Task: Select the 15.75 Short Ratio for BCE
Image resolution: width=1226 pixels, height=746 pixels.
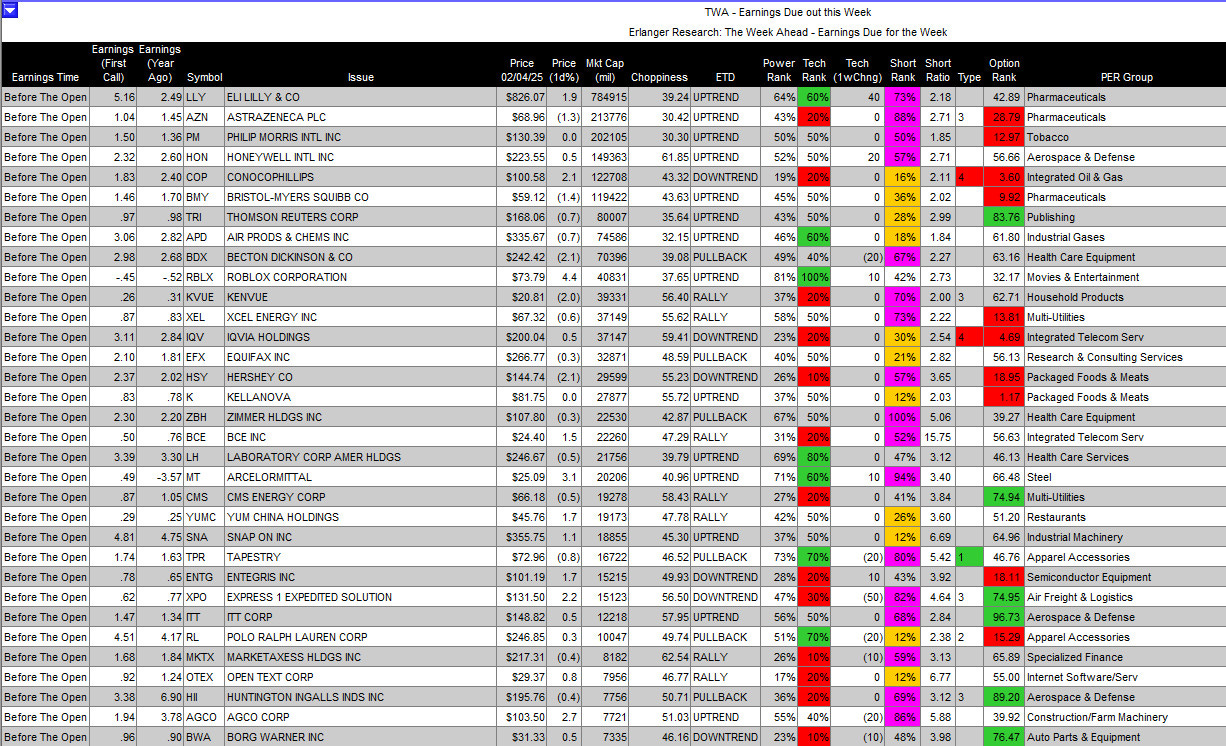Action: [x=938, y=437]
